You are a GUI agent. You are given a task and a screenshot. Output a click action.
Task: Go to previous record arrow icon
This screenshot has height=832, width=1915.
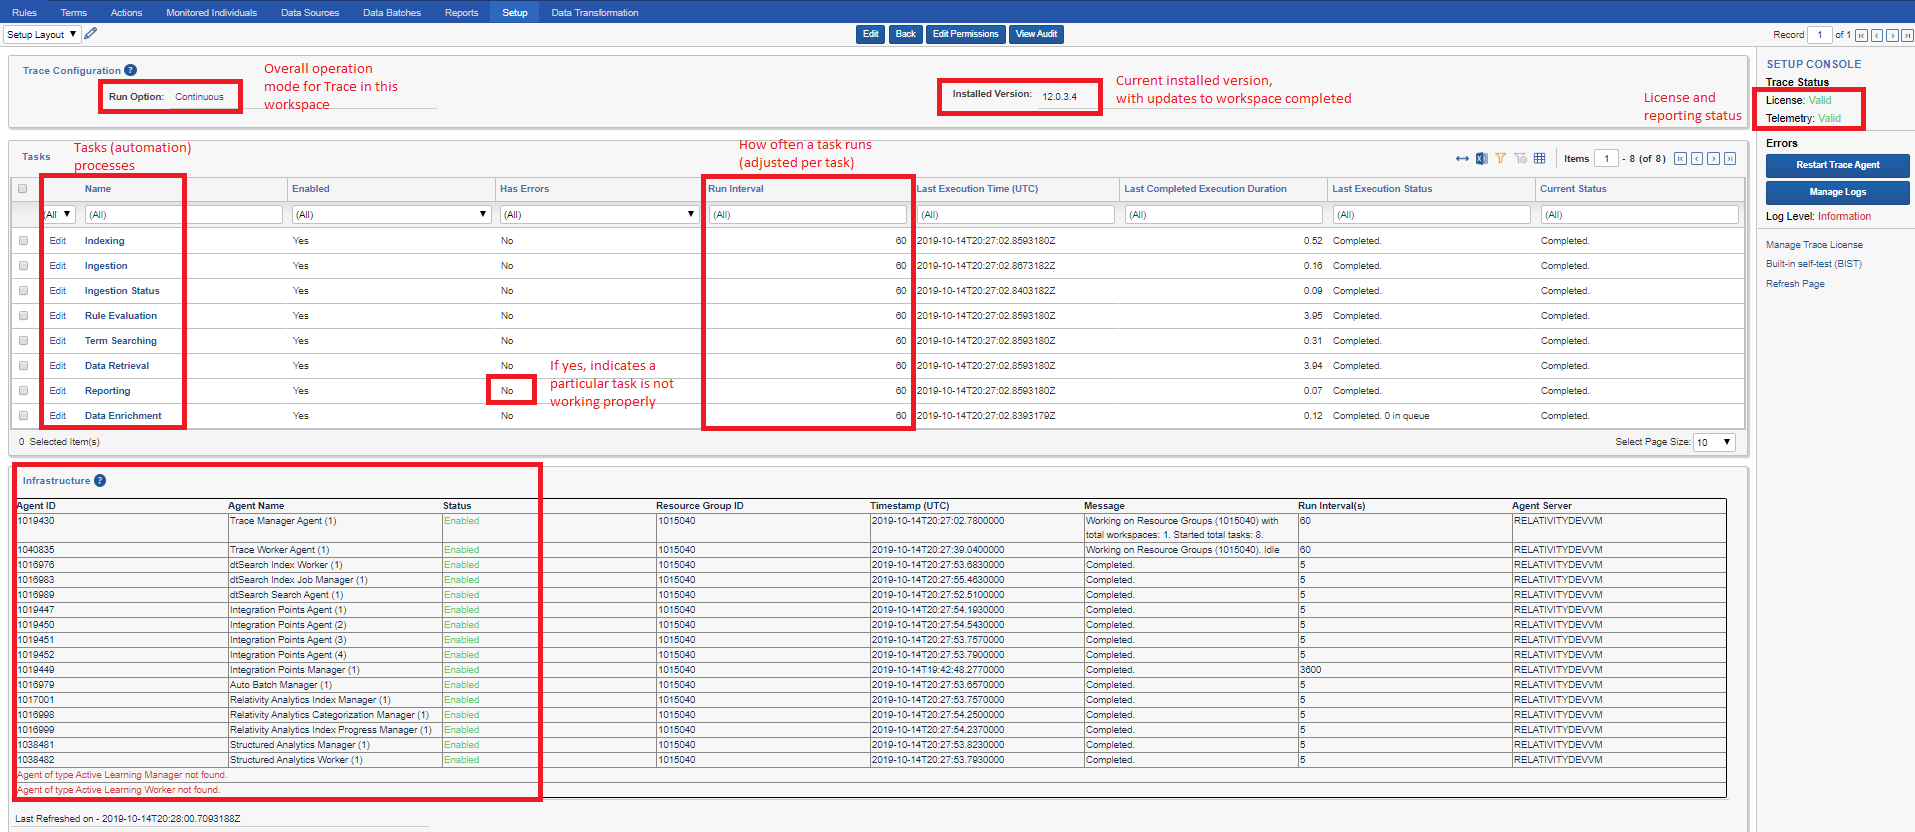(1877, 35)
